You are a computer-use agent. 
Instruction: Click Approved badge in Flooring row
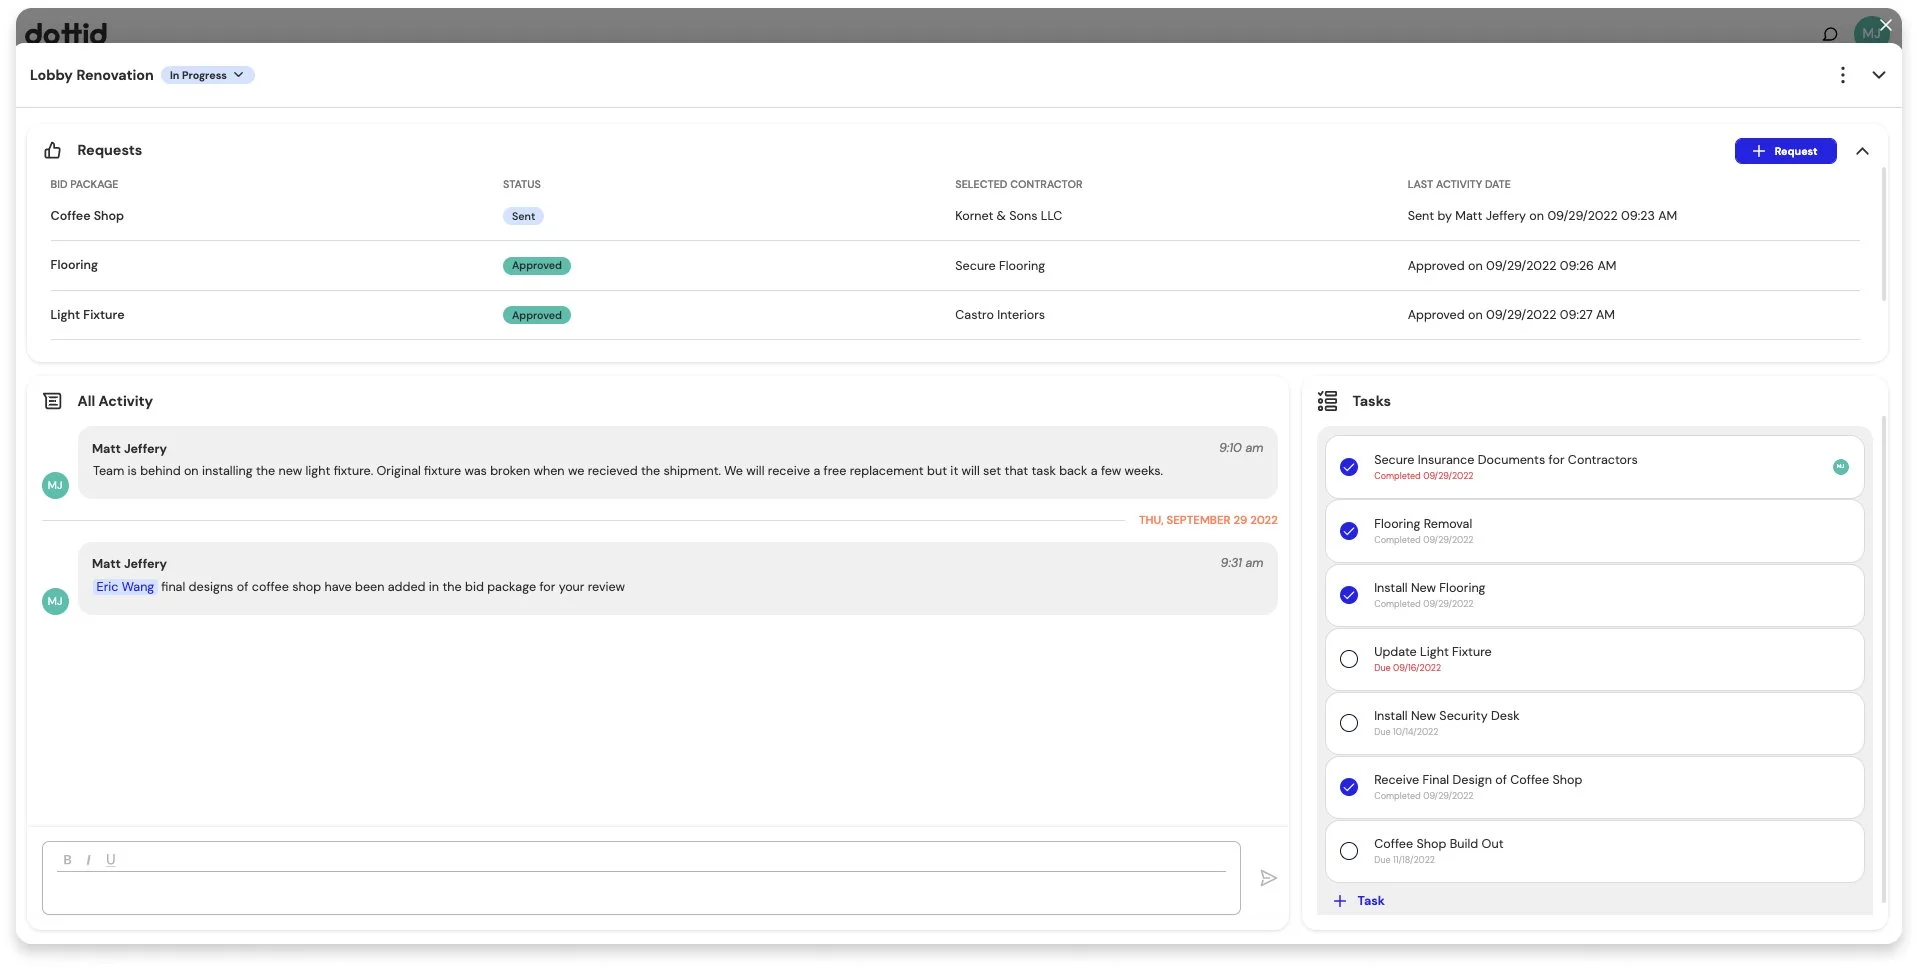[x=536, y=266]
